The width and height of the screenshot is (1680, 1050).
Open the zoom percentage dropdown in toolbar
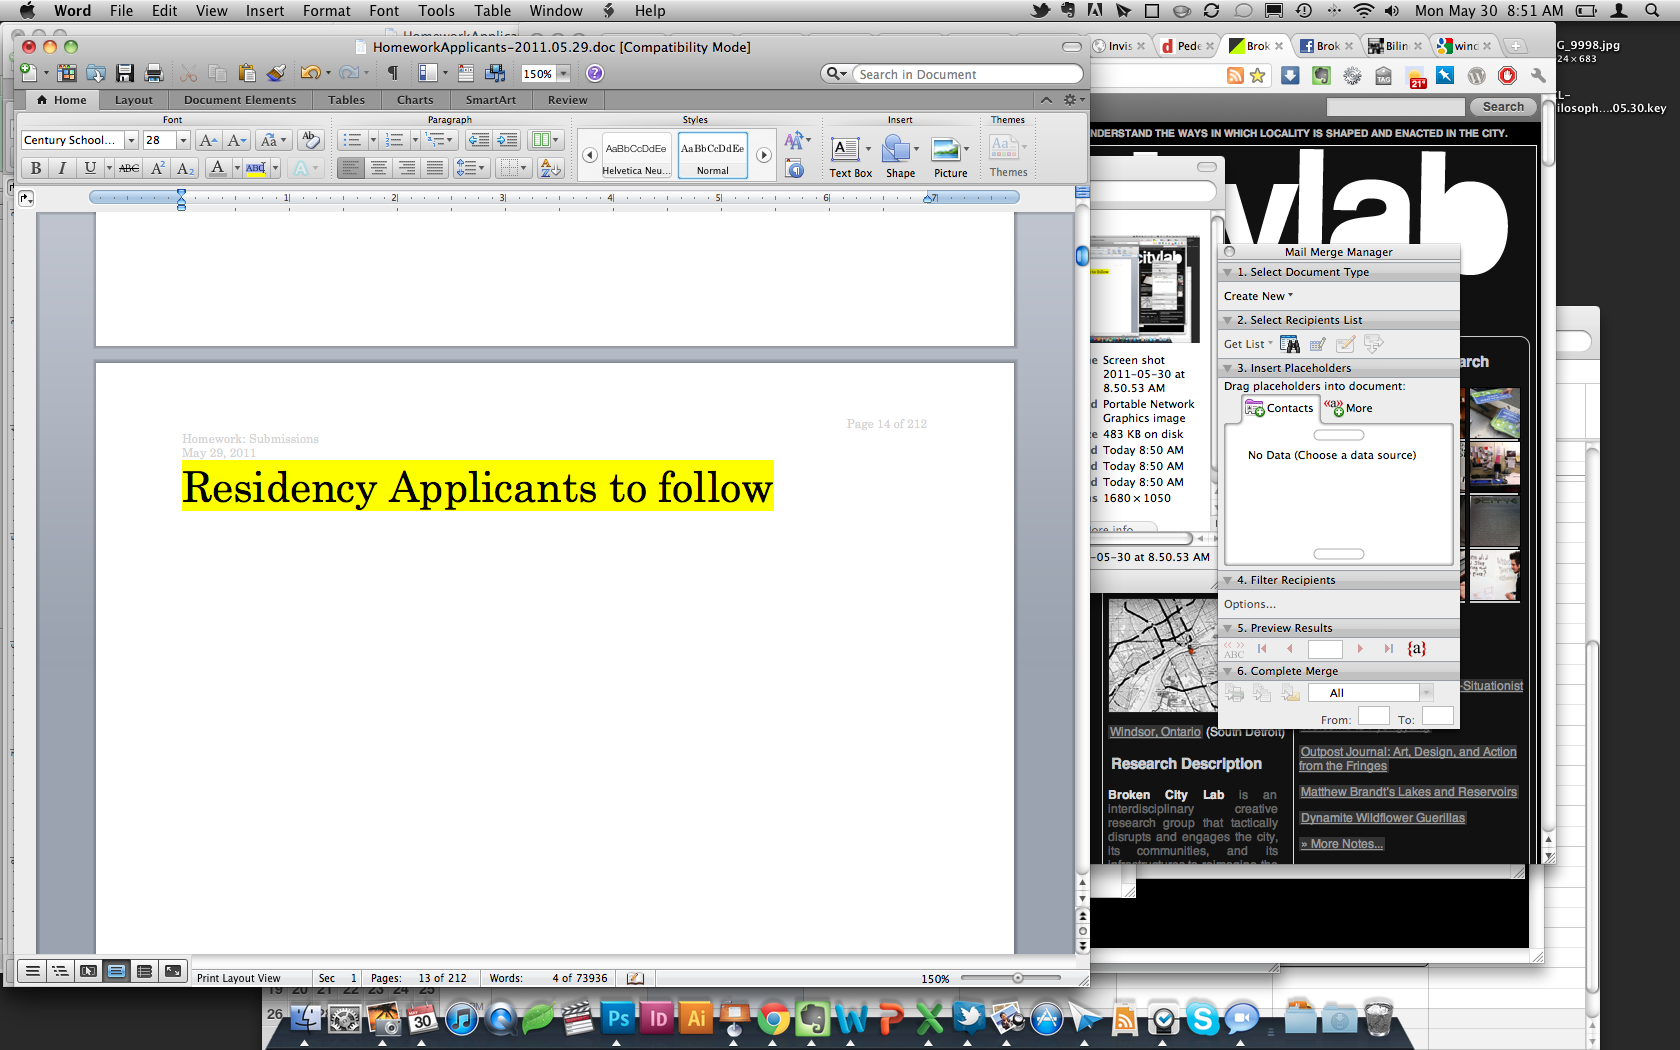tap(563, 73)
